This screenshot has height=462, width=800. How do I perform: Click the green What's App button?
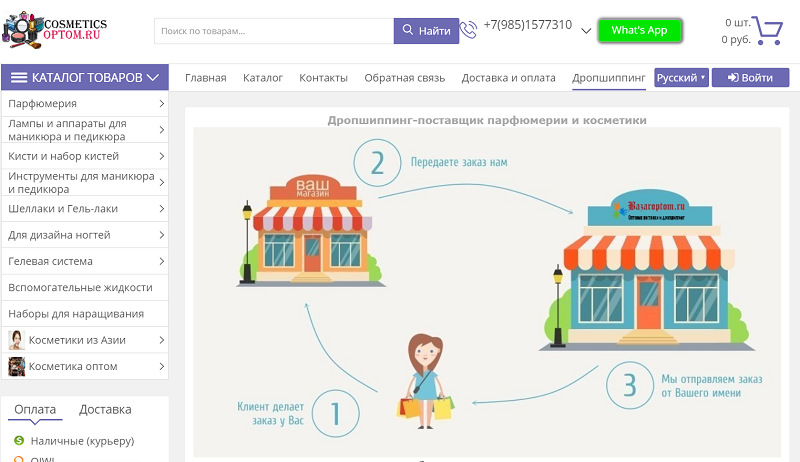[640, 31]
